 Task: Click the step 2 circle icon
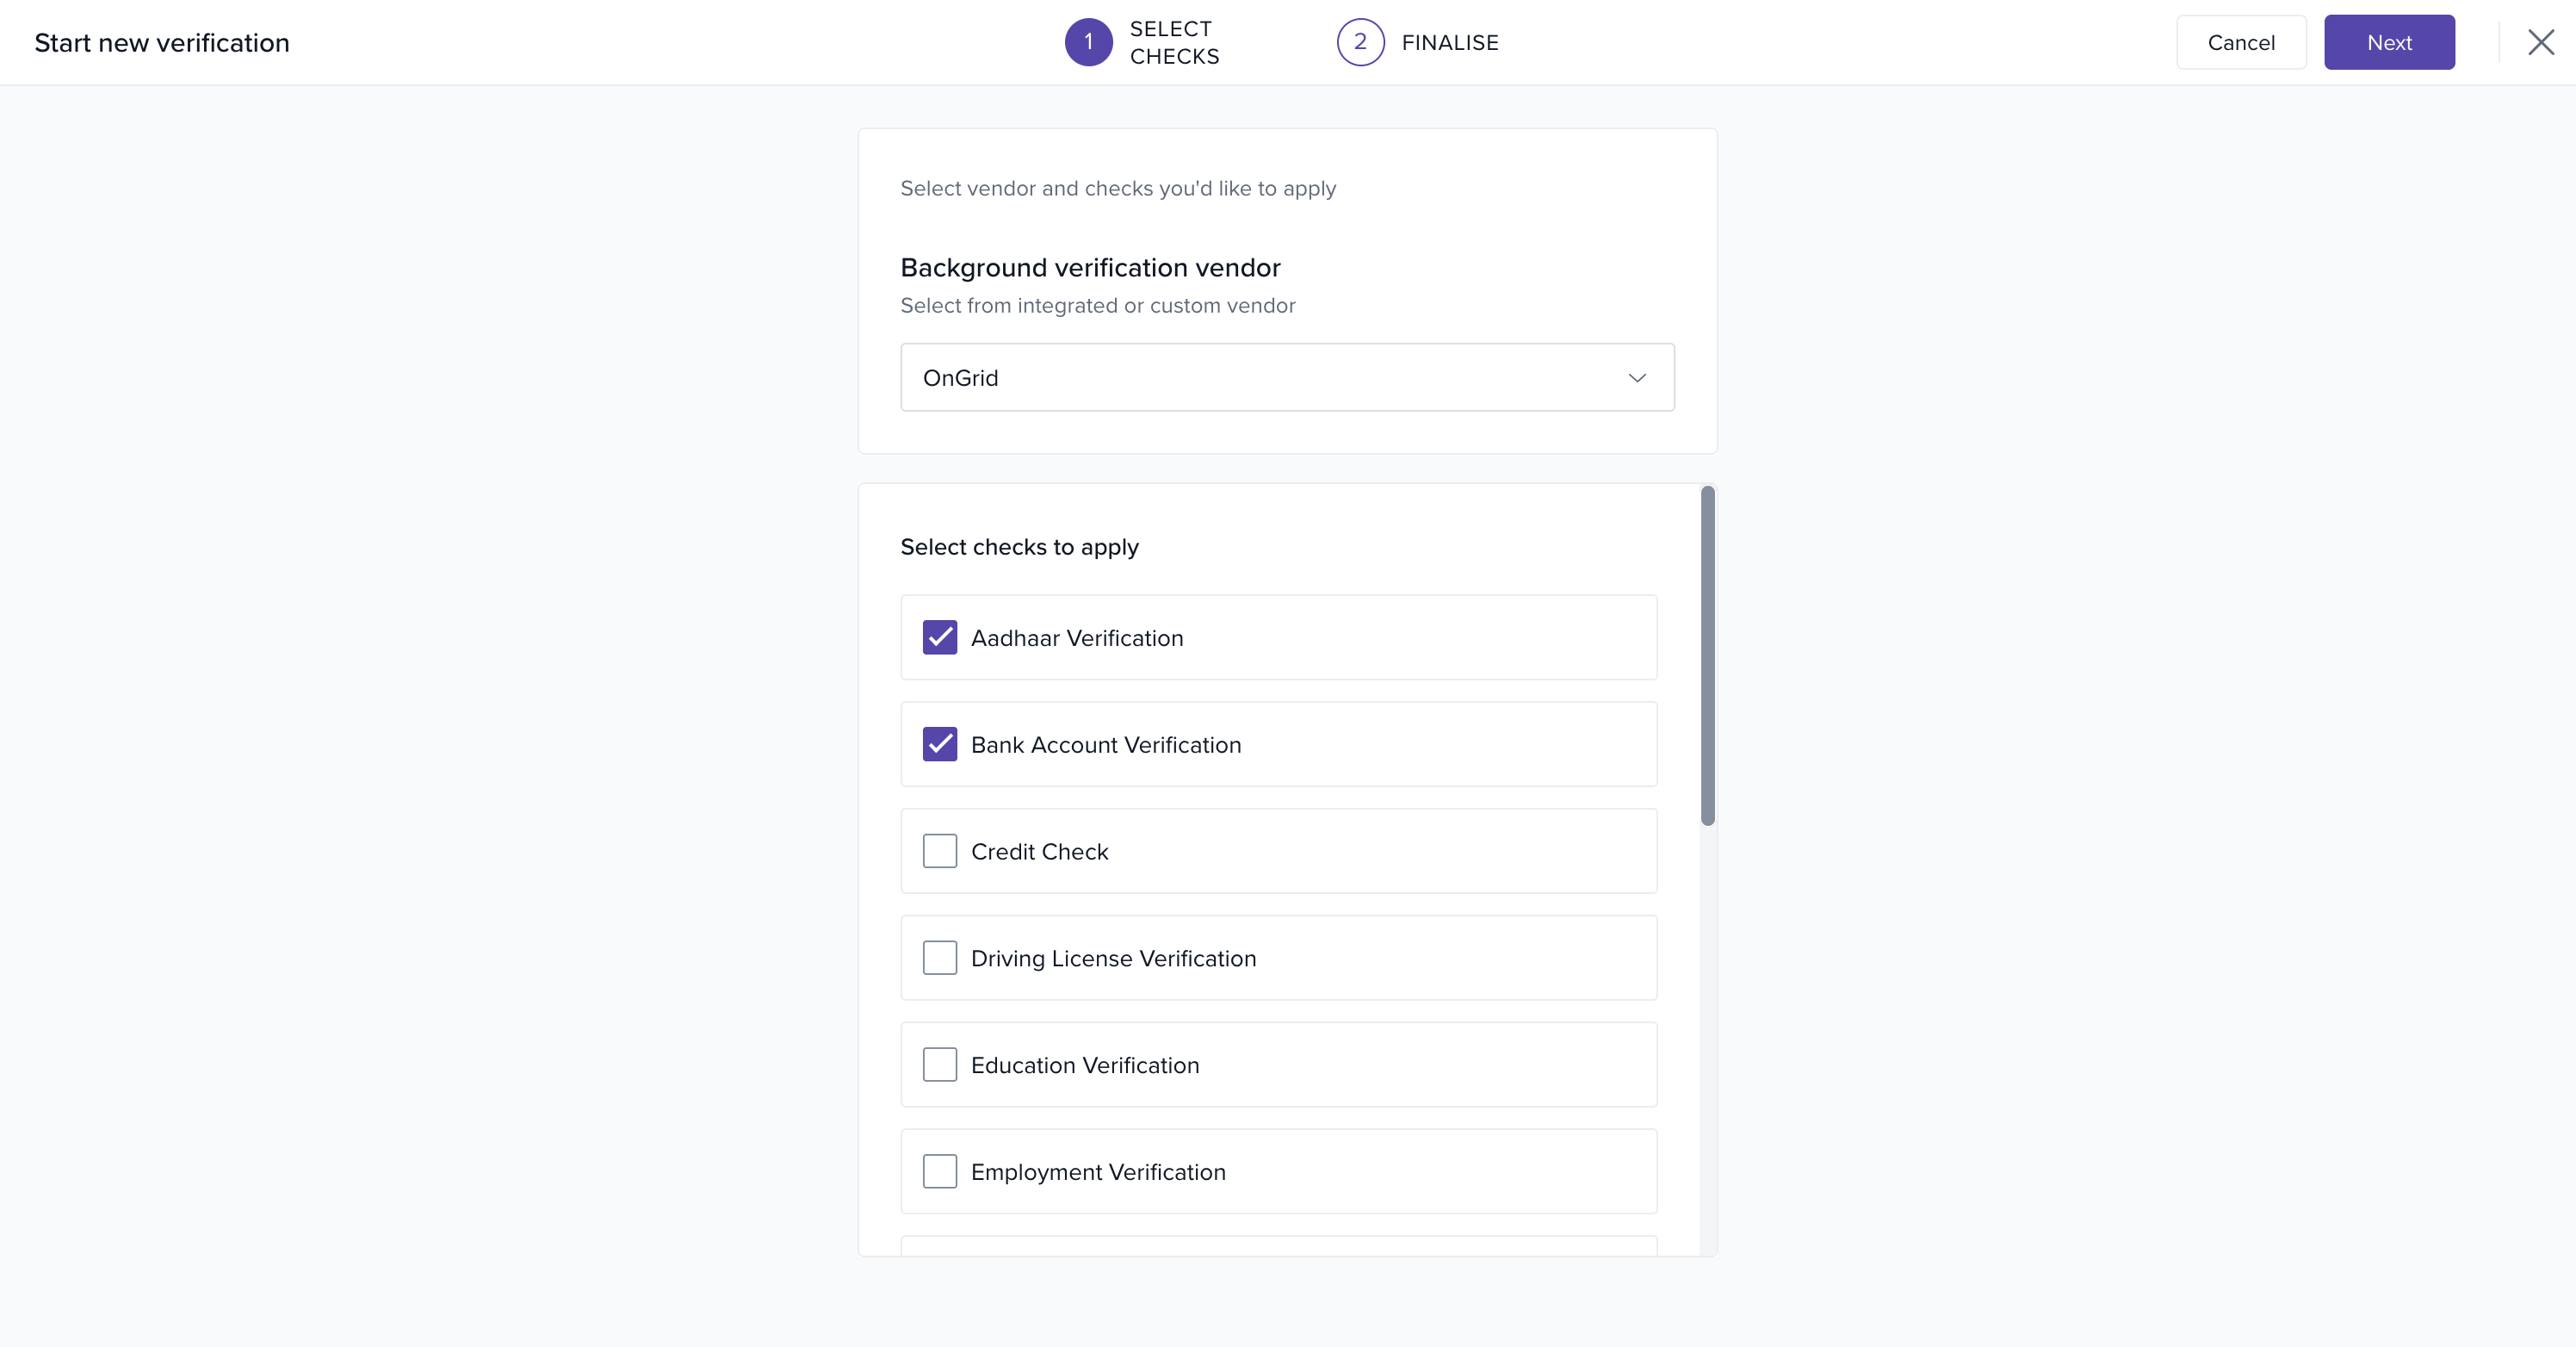coord(1360,42)
